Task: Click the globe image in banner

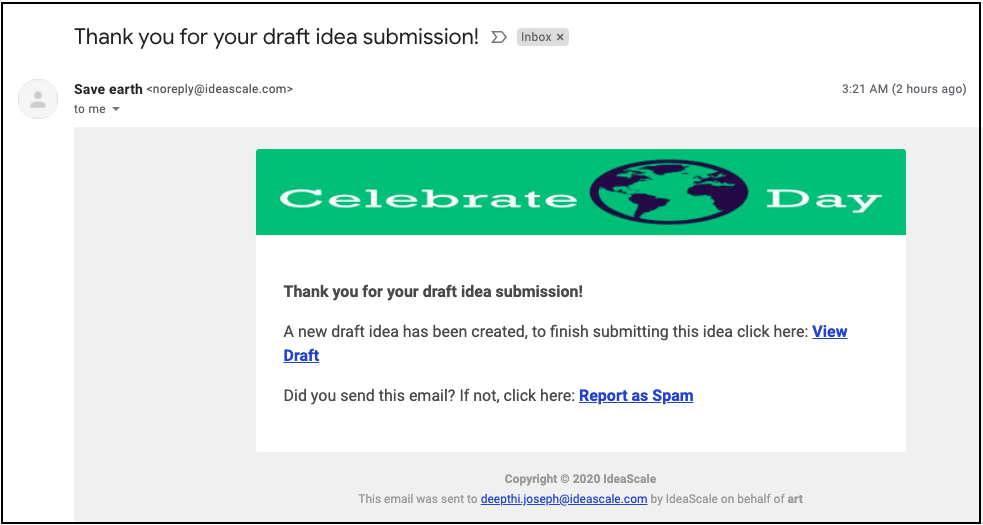Action: pos(670,192)
